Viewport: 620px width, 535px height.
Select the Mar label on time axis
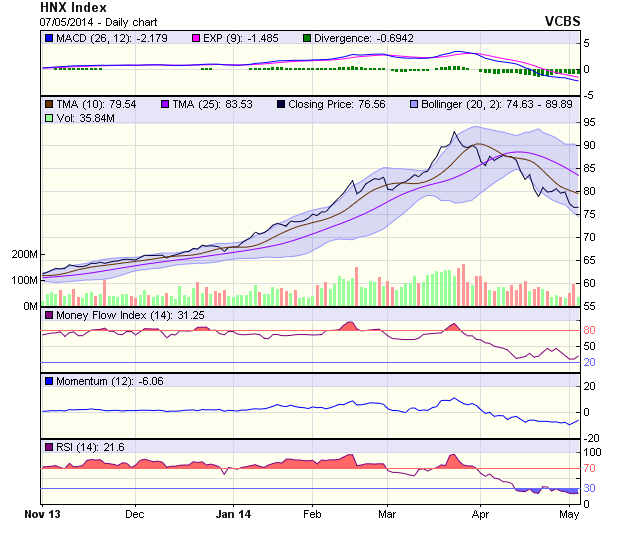tap(387, 515)
